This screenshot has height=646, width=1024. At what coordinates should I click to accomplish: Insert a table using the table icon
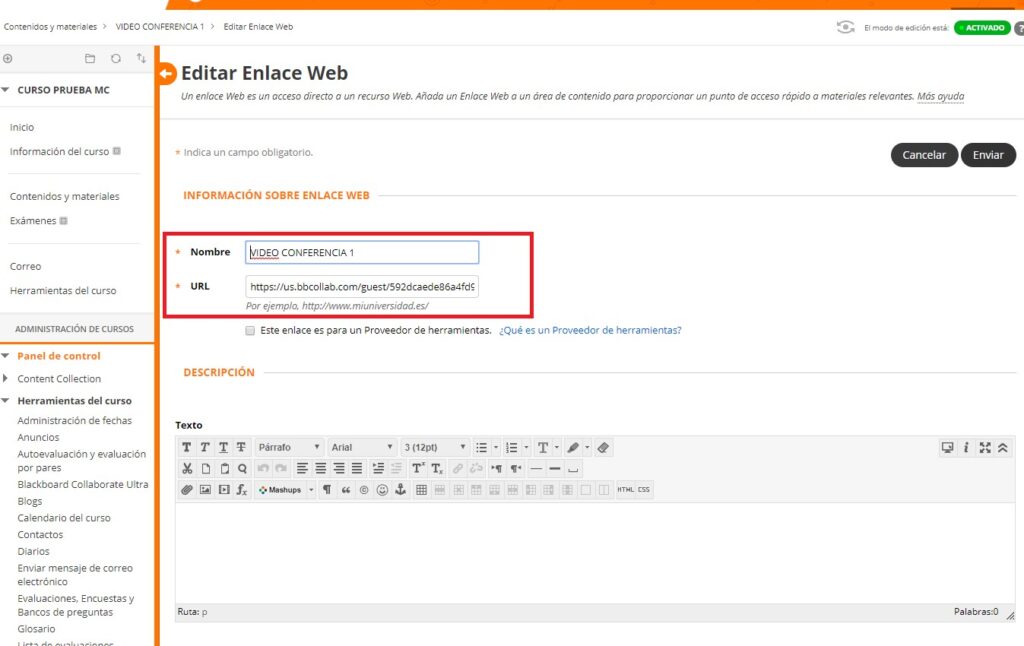tap(421, 490)
